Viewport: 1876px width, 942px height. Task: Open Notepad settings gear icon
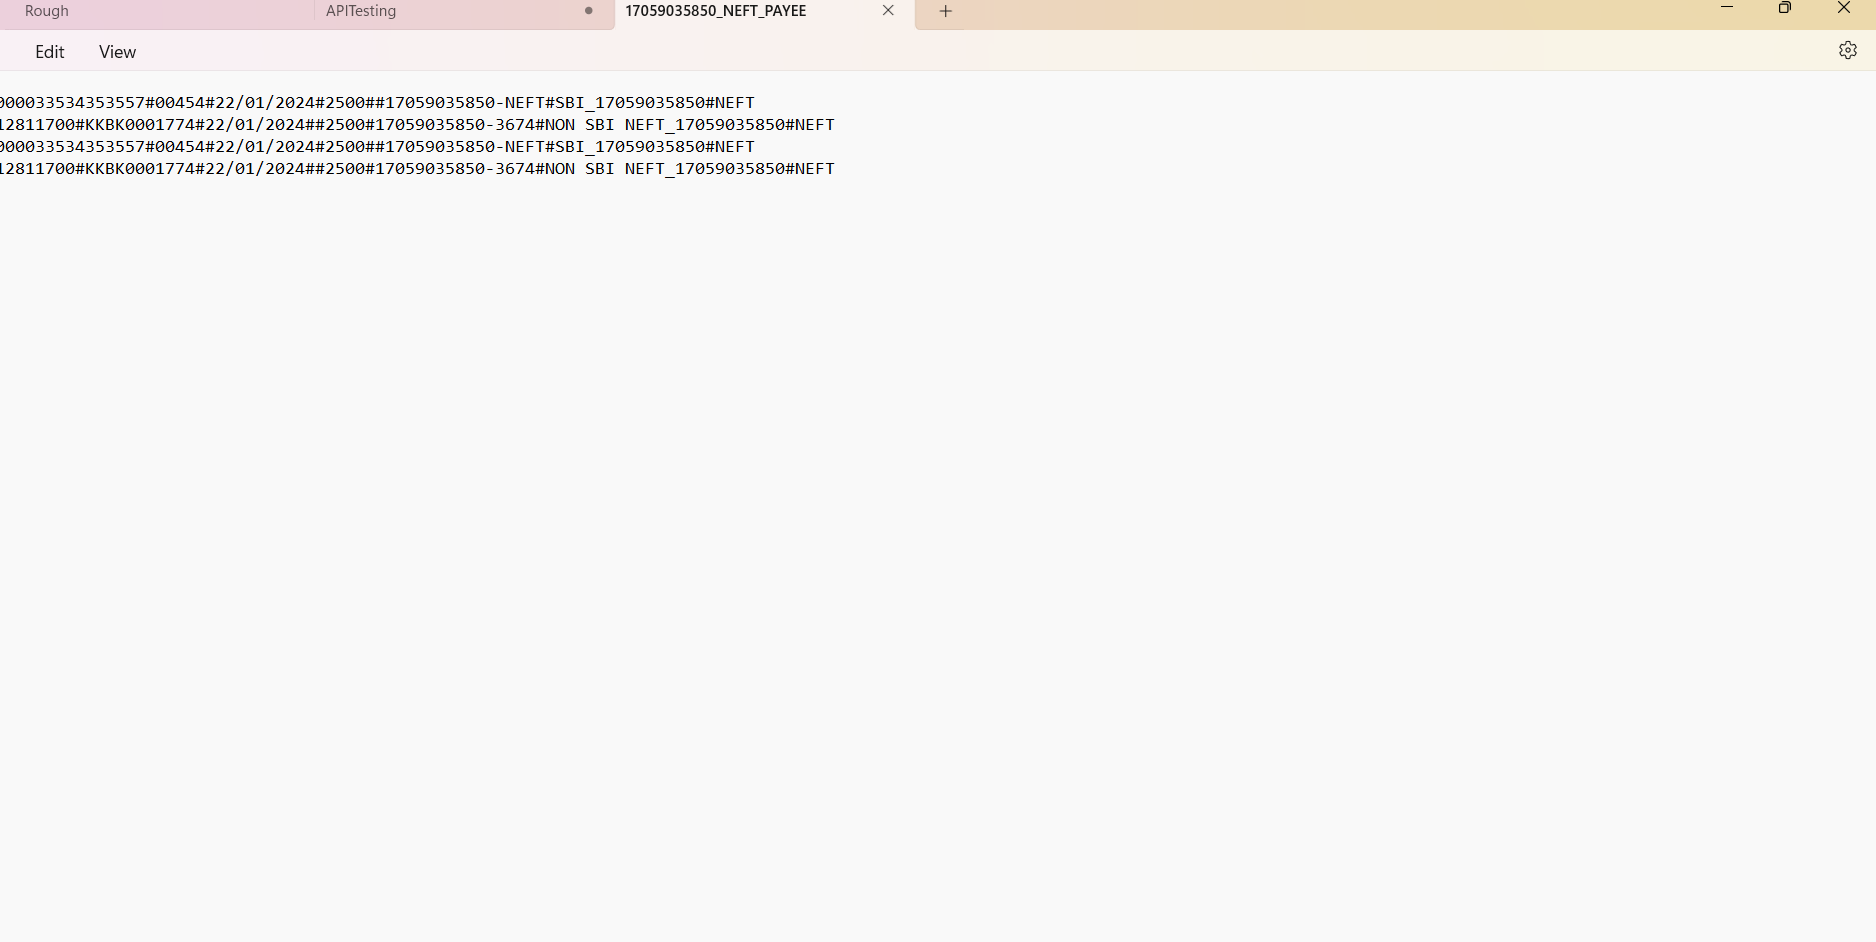[1847, 50]
